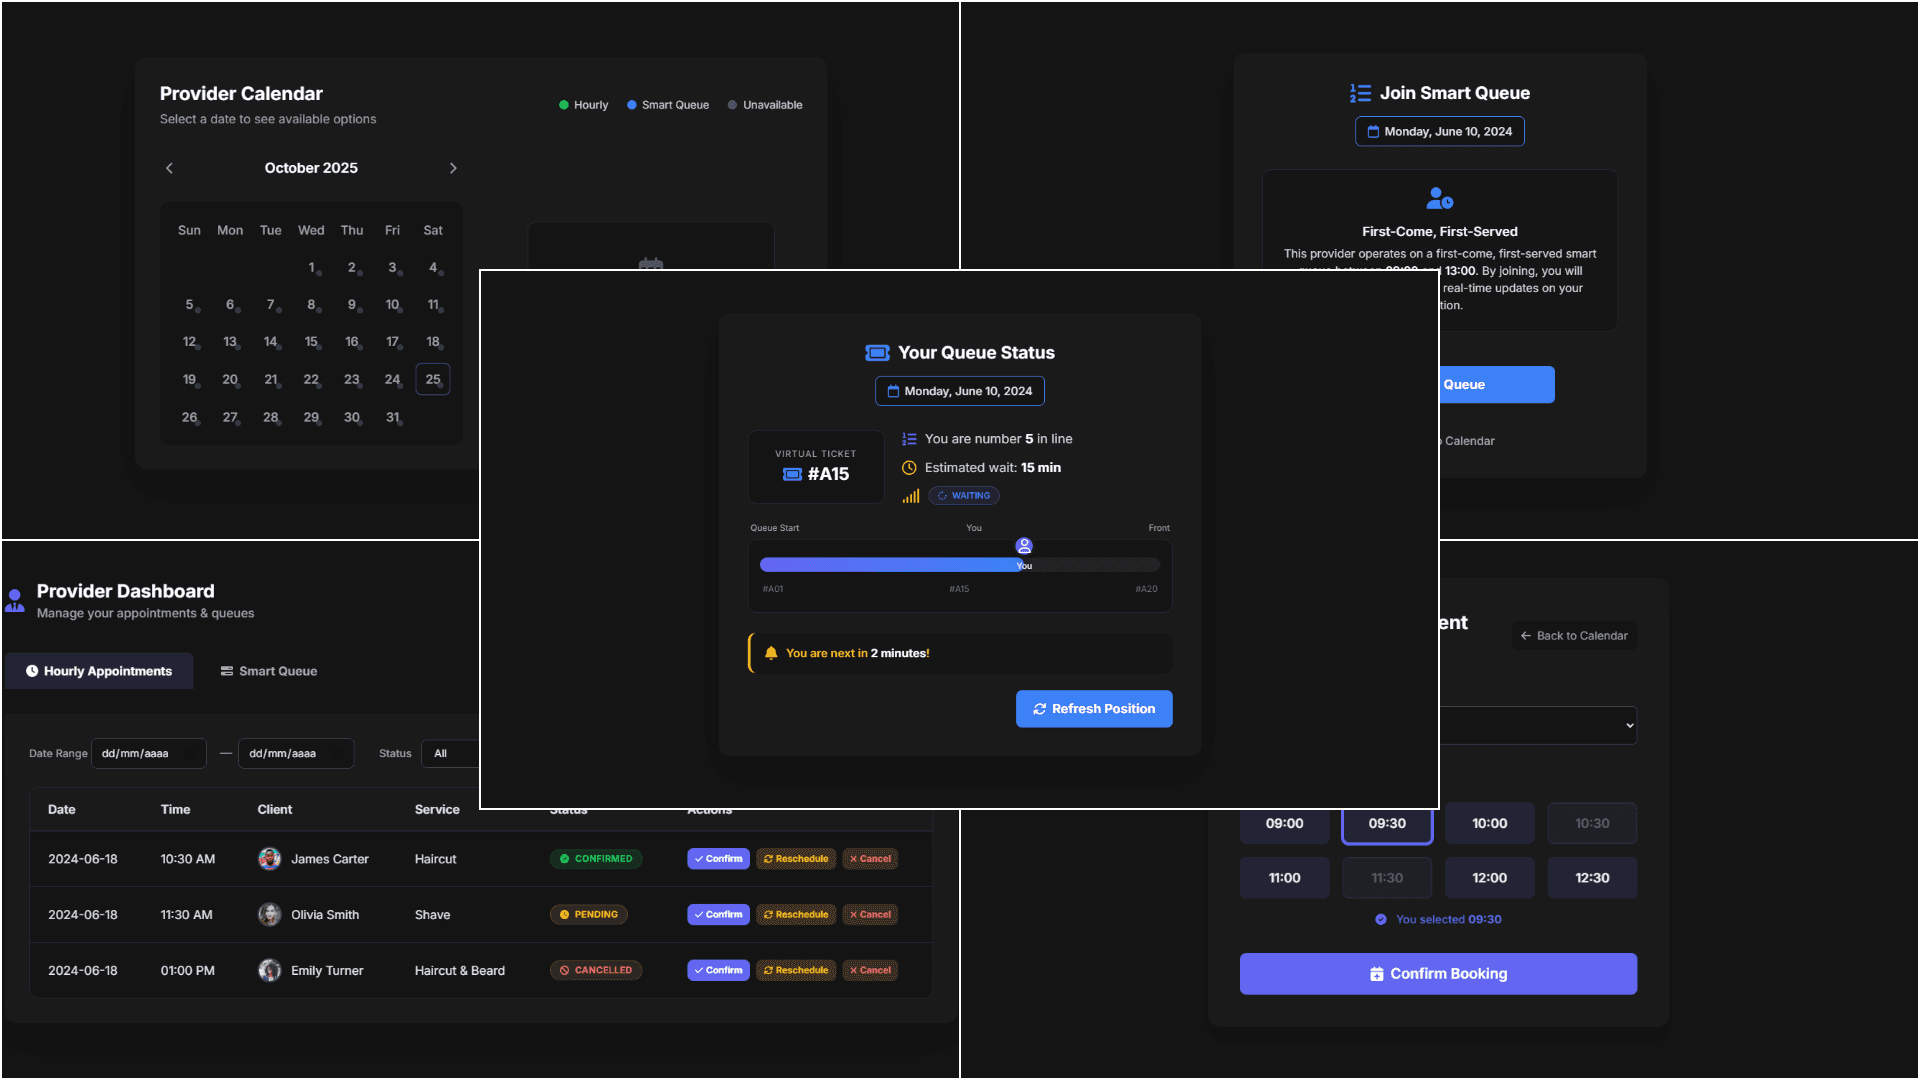1920x1080 pixels.
Task: Click the Your Queue Status ticket icon
Action: (x=877, y=353)
